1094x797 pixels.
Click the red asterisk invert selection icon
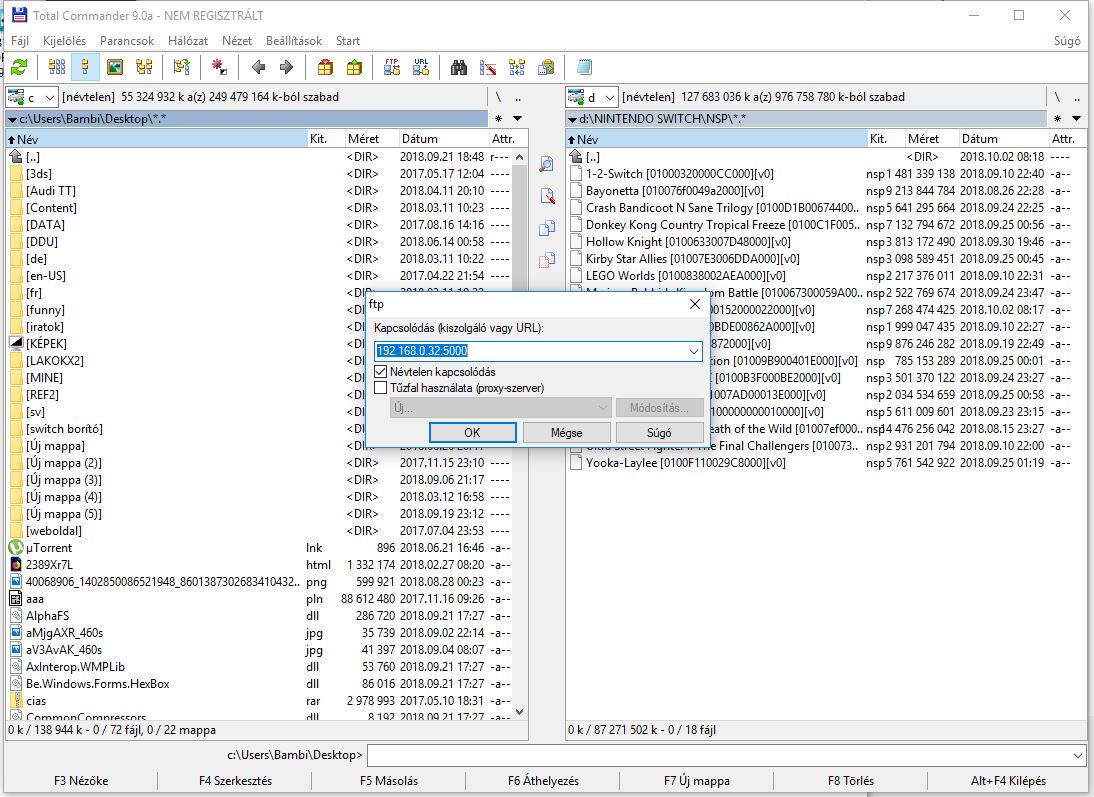[x=219, y=68]
